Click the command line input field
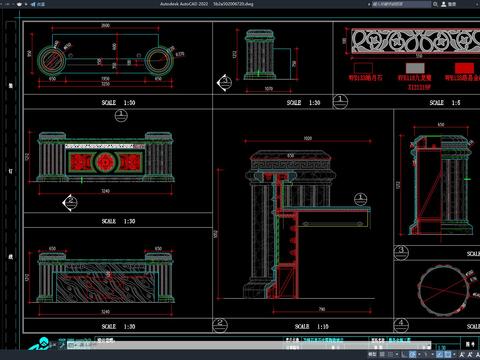This screenshot has width=480, height=360. pyautogui.click(x=248, y=345)
